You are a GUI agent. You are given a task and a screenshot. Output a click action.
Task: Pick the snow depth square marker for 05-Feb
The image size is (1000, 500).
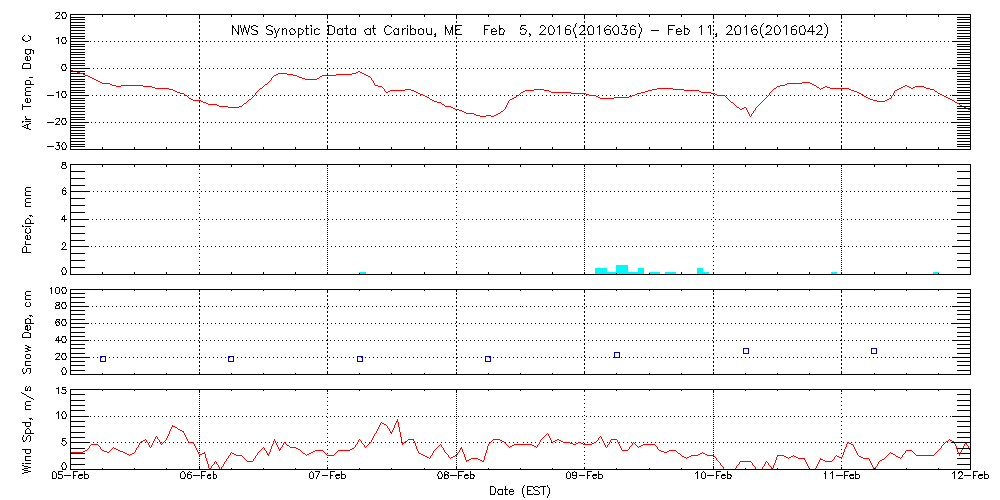coord(103,359)
